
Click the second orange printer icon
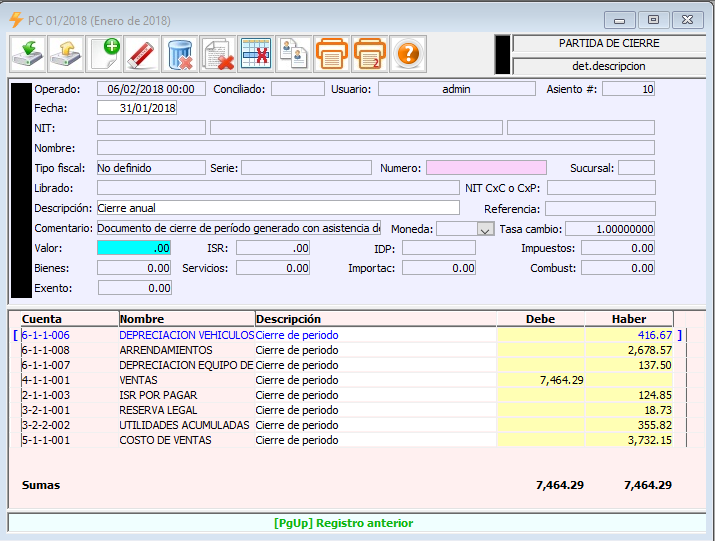point(369,53)
